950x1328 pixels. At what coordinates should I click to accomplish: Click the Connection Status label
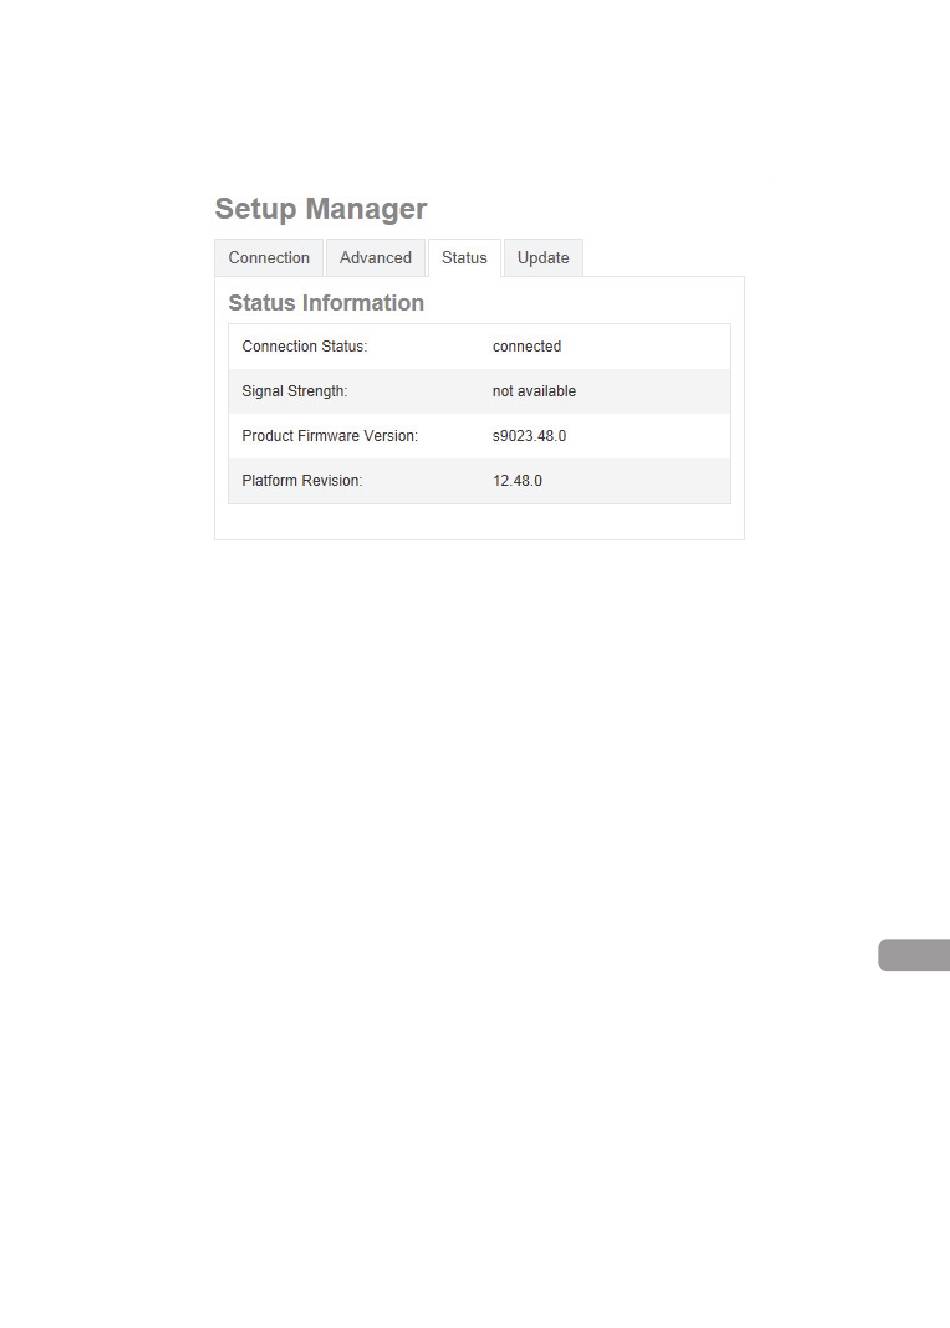[x=305, y=347]
